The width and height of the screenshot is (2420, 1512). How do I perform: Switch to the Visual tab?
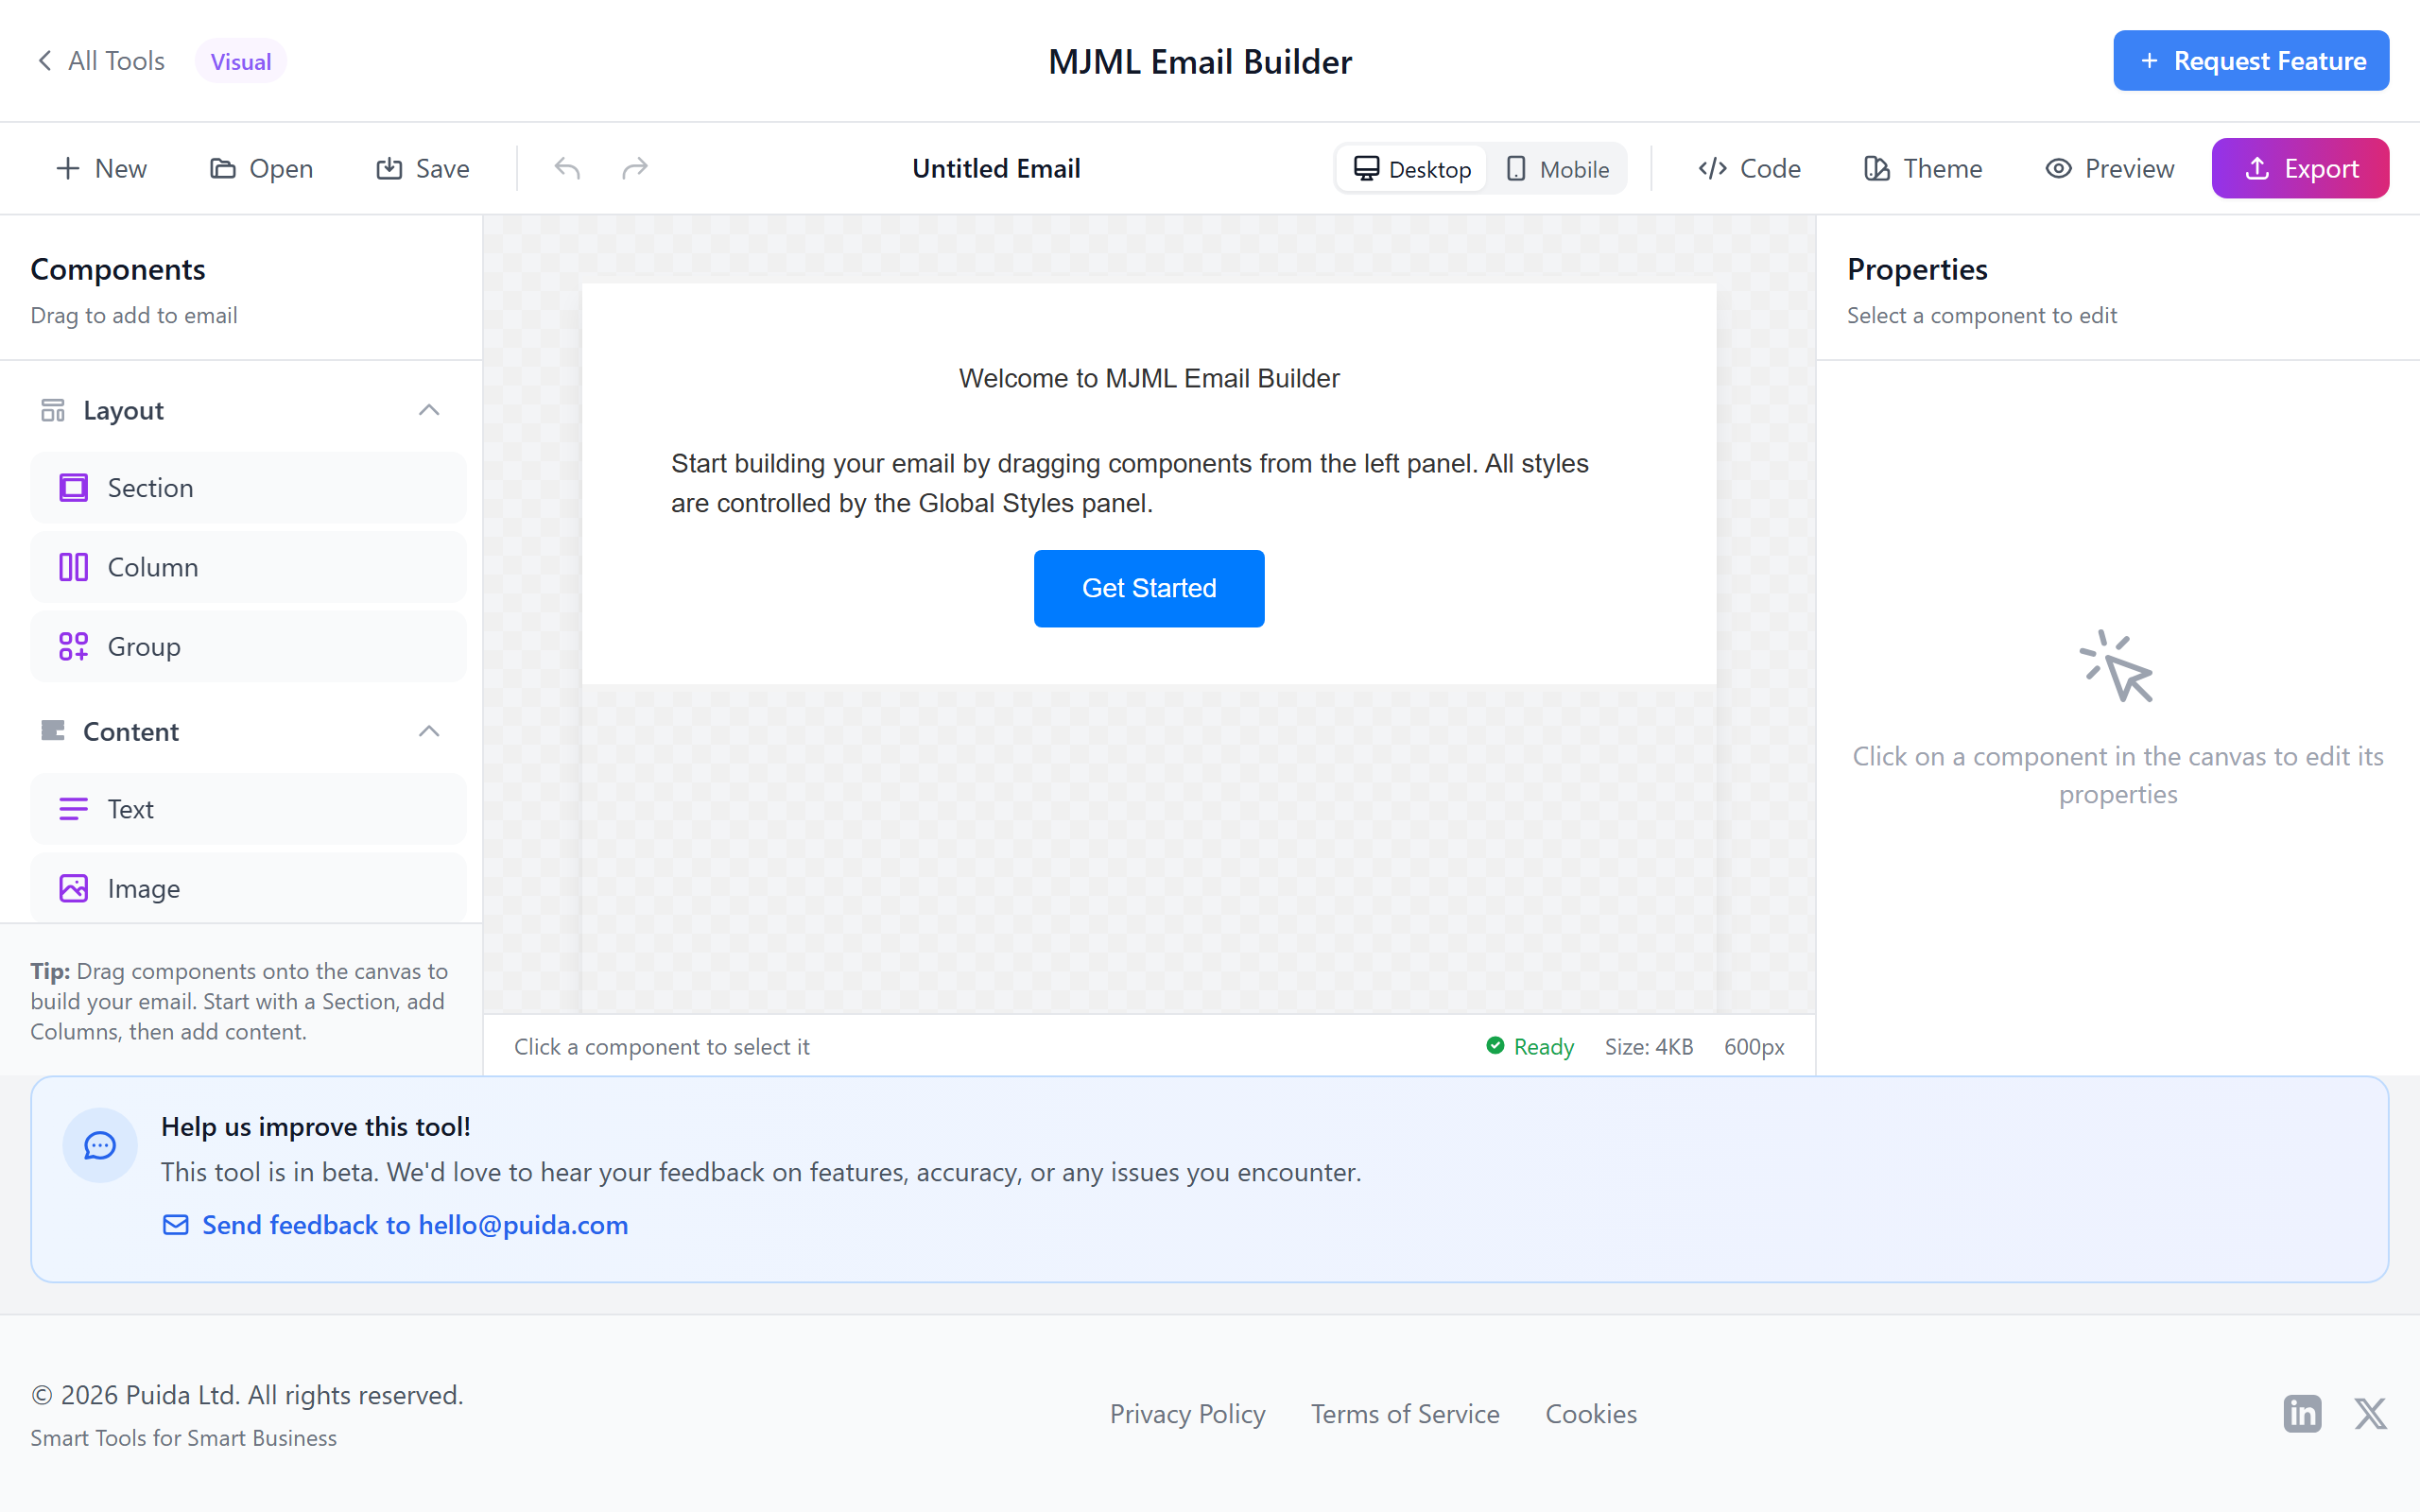(x=239, y=60)
